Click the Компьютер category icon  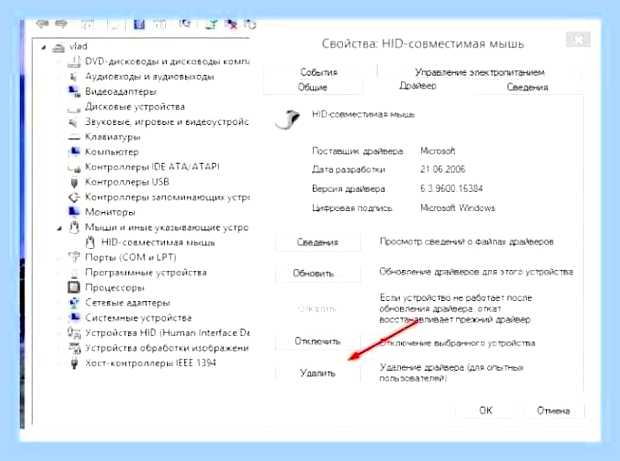pyautogui.click(x=74, y=152)
